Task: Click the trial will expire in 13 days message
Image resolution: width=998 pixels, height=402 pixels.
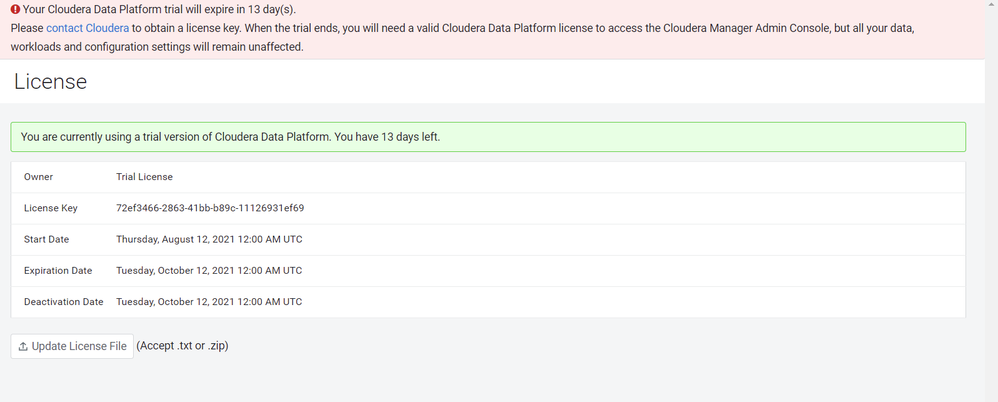Action: click(159, 10)
